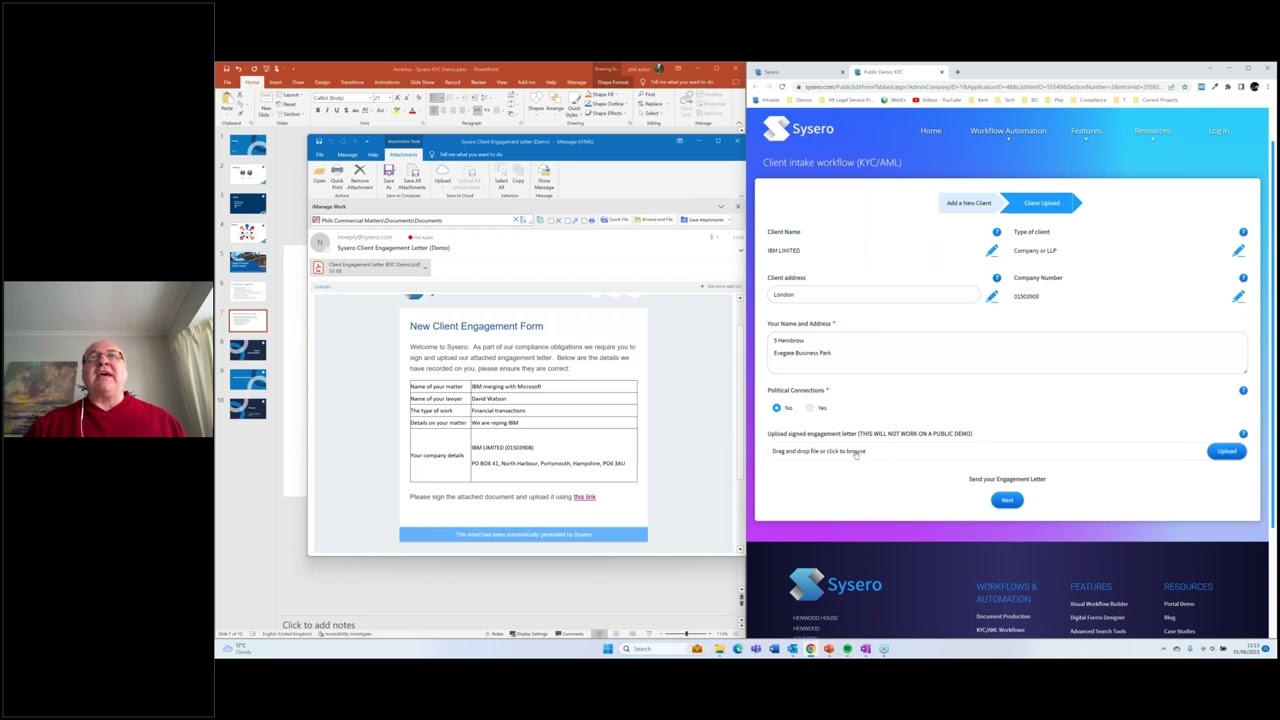Collapse iManage Work panel chevron
The image size is (1280, 720).
point(721,207)
